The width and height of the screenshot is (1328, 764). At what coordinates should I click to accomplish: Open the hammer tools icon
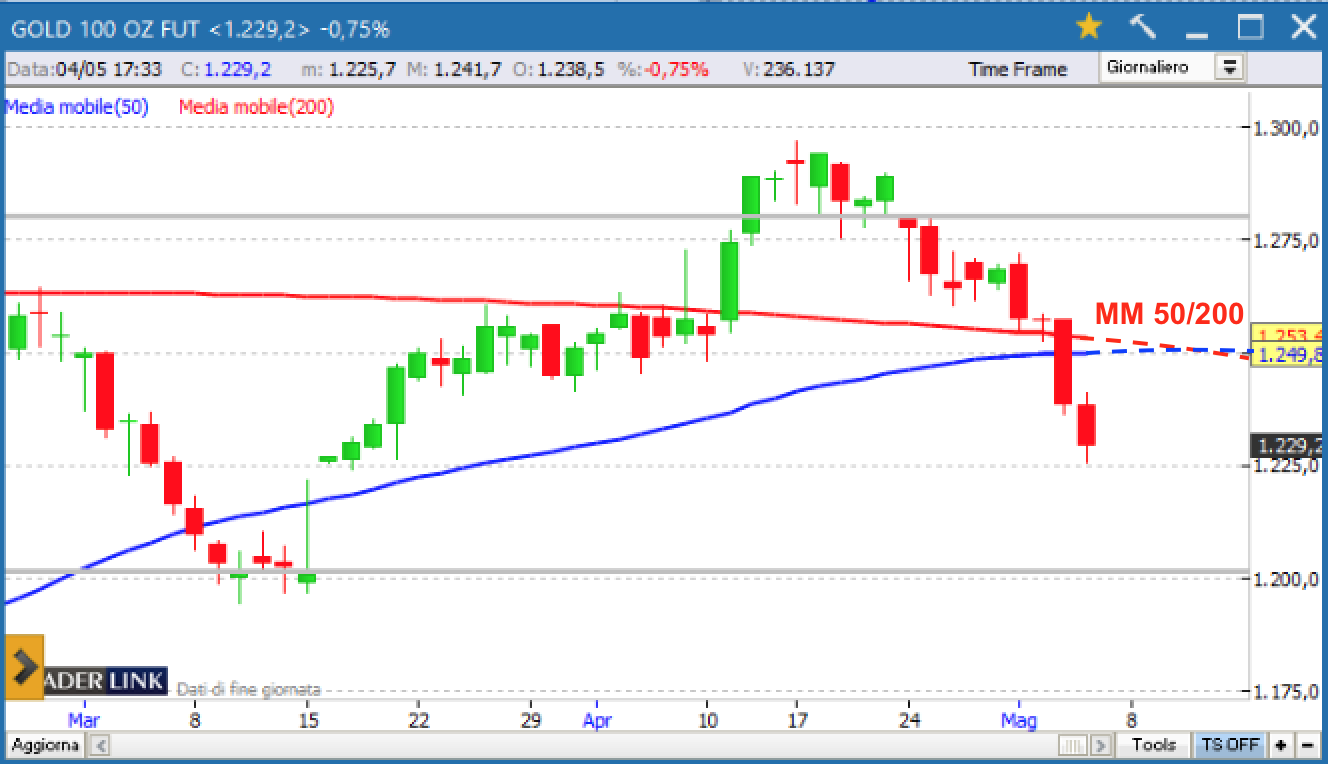[1142, 27]
